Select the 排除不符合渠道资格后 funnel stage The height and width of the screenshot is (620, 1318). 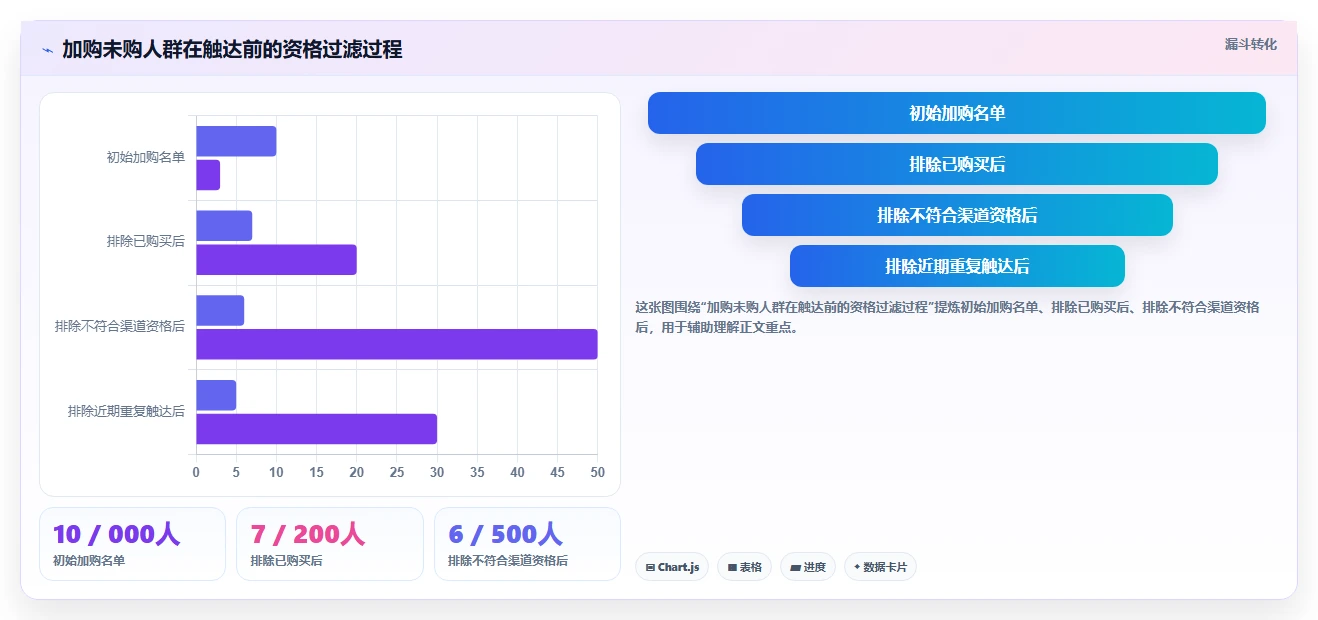click(957, 215)
